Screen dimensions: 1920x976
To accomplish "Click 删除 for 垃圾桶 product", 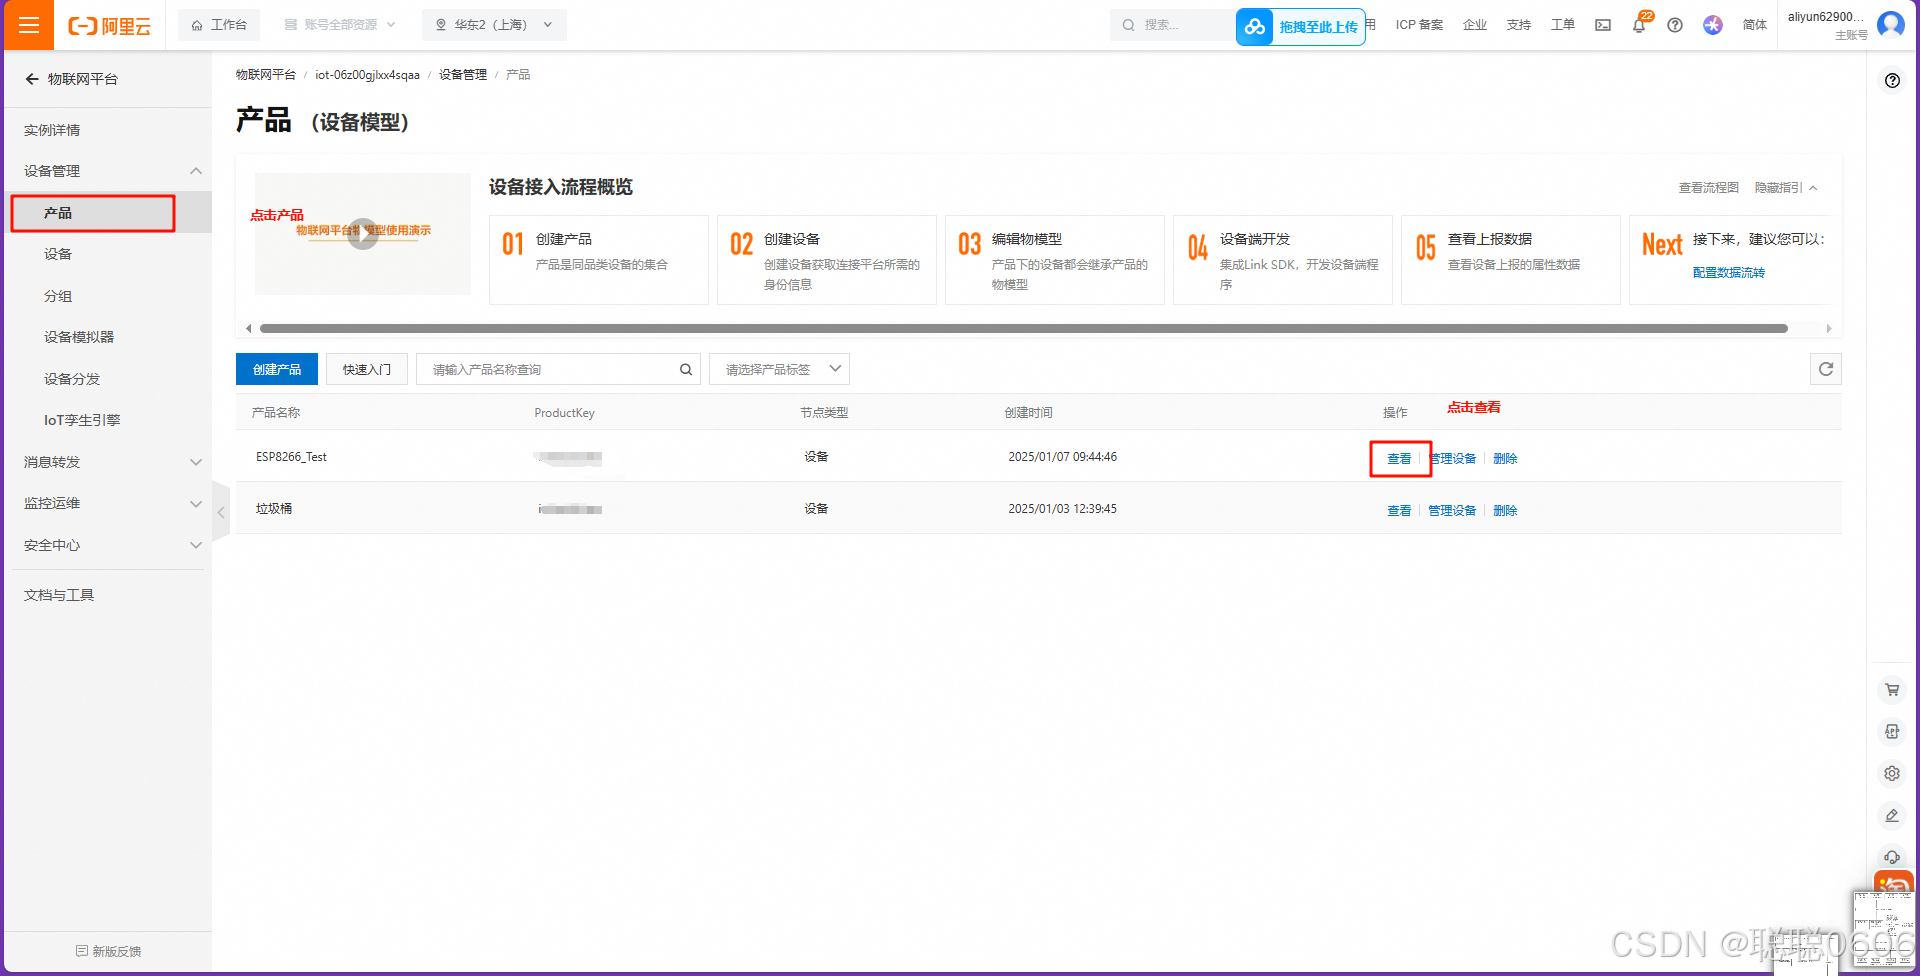I will (1505, 511).
